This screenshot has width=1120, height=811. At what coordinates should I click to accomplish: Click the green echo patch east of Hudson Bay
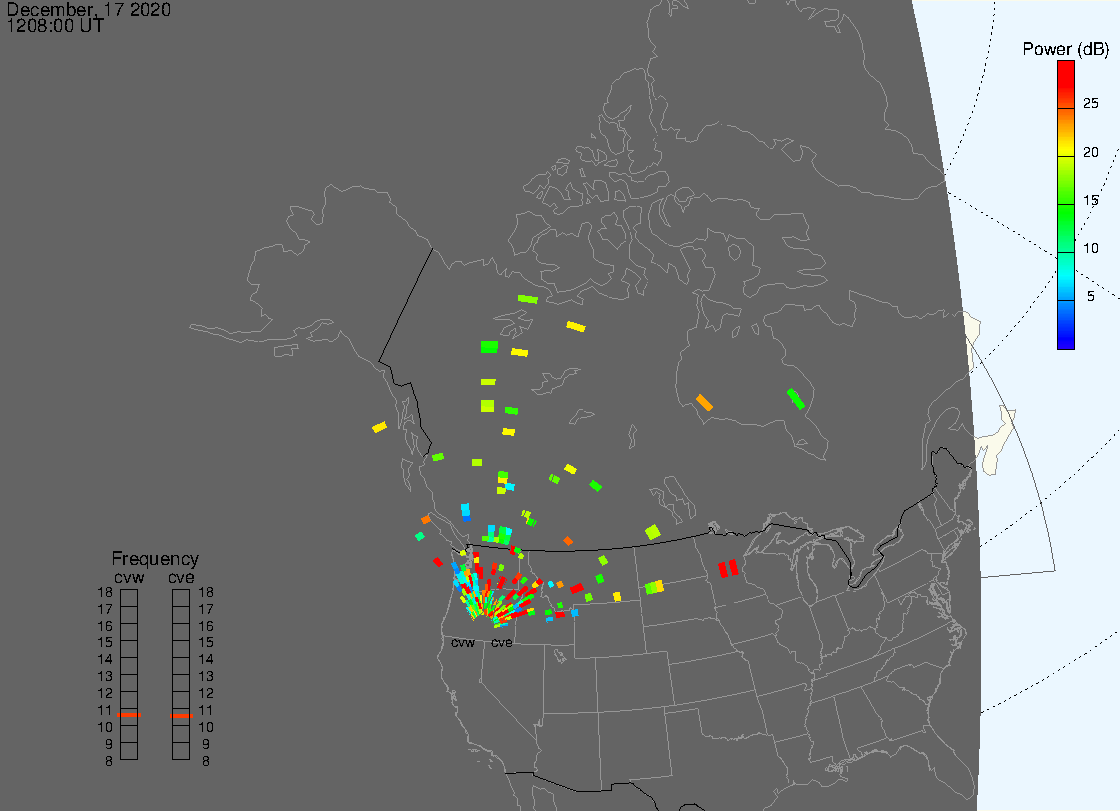(796, 399)
